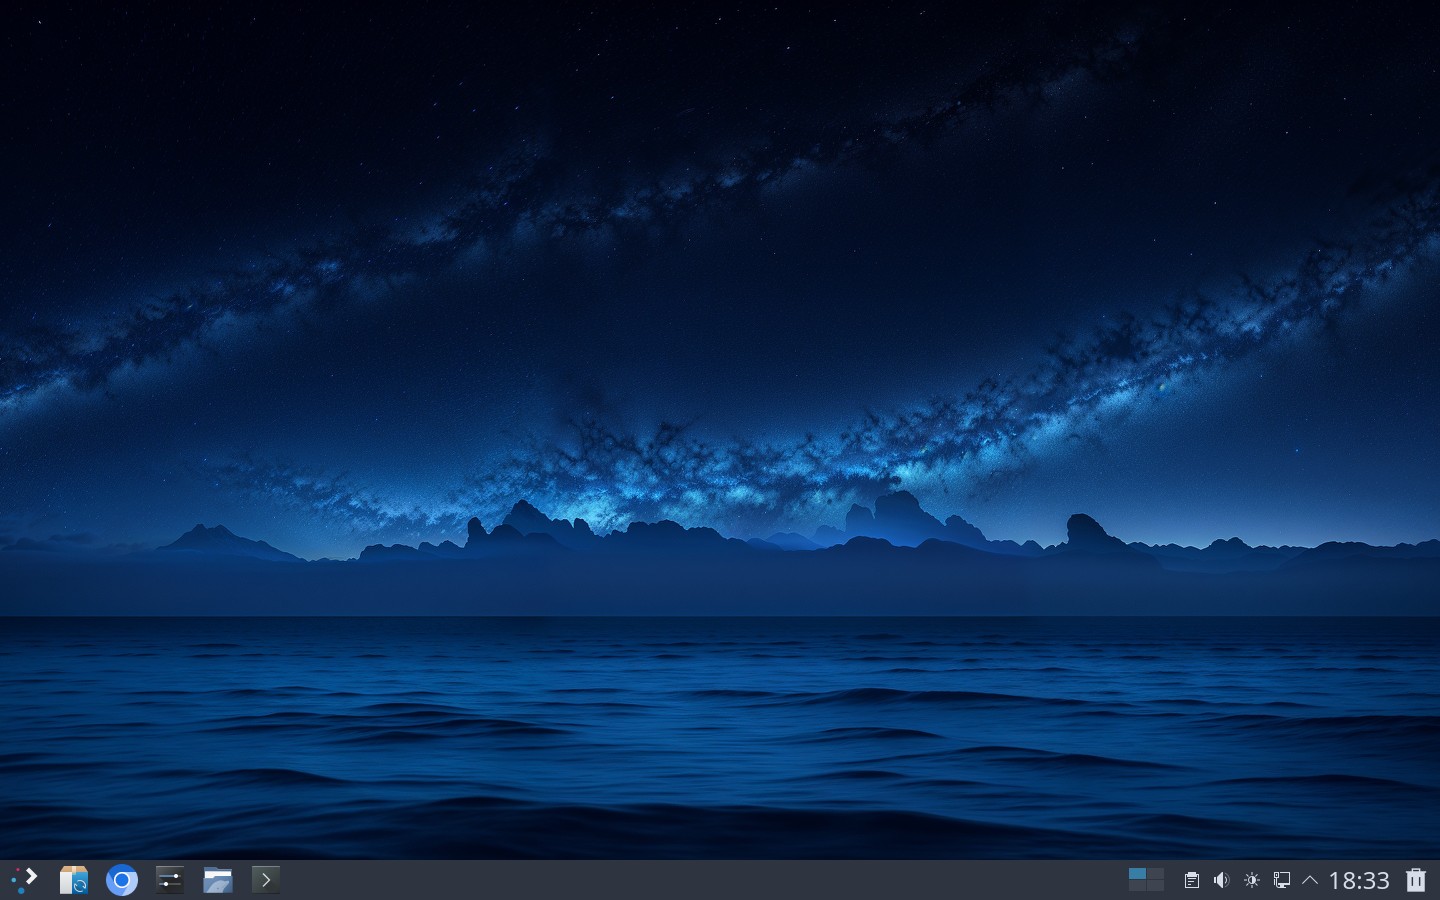Open the KDE application launcher menu
1440x900 pixels.
coord(24,880)
